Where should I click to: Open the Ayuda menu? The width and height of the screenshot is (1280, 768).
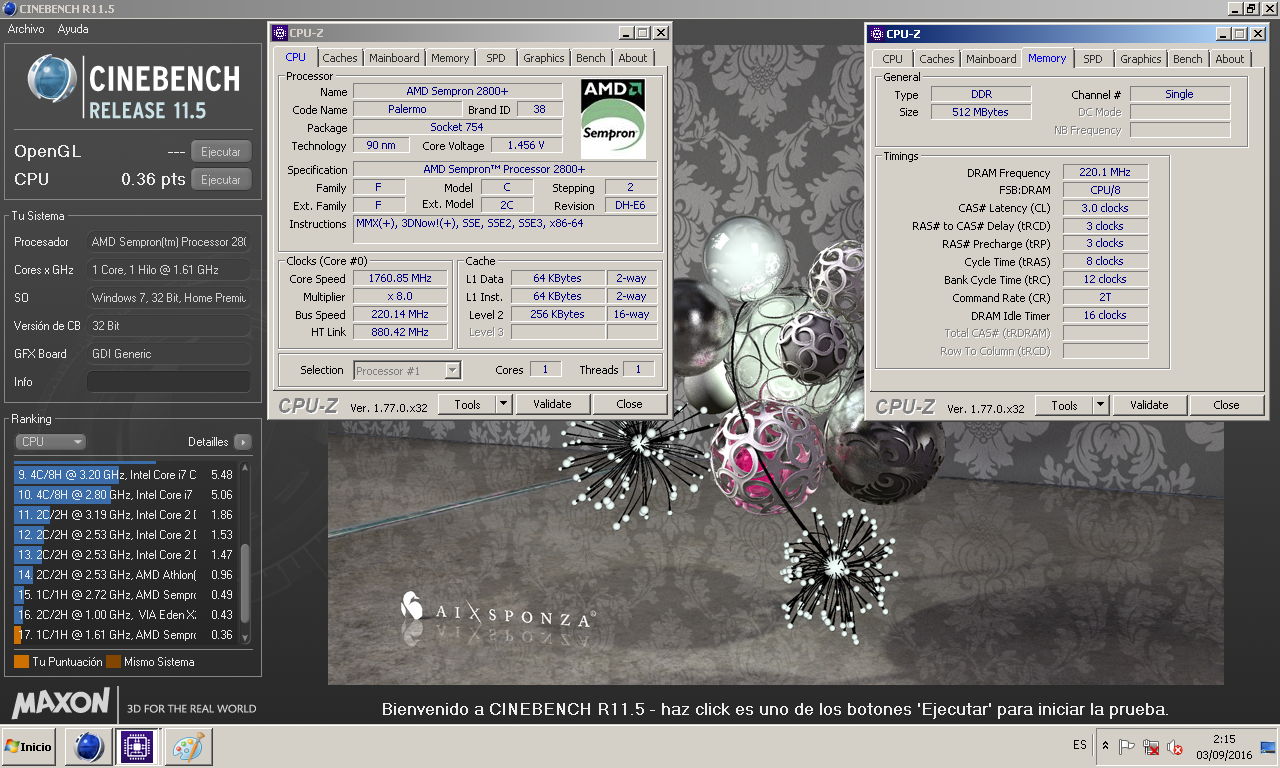pyautogui.click(x=73, y=29)
